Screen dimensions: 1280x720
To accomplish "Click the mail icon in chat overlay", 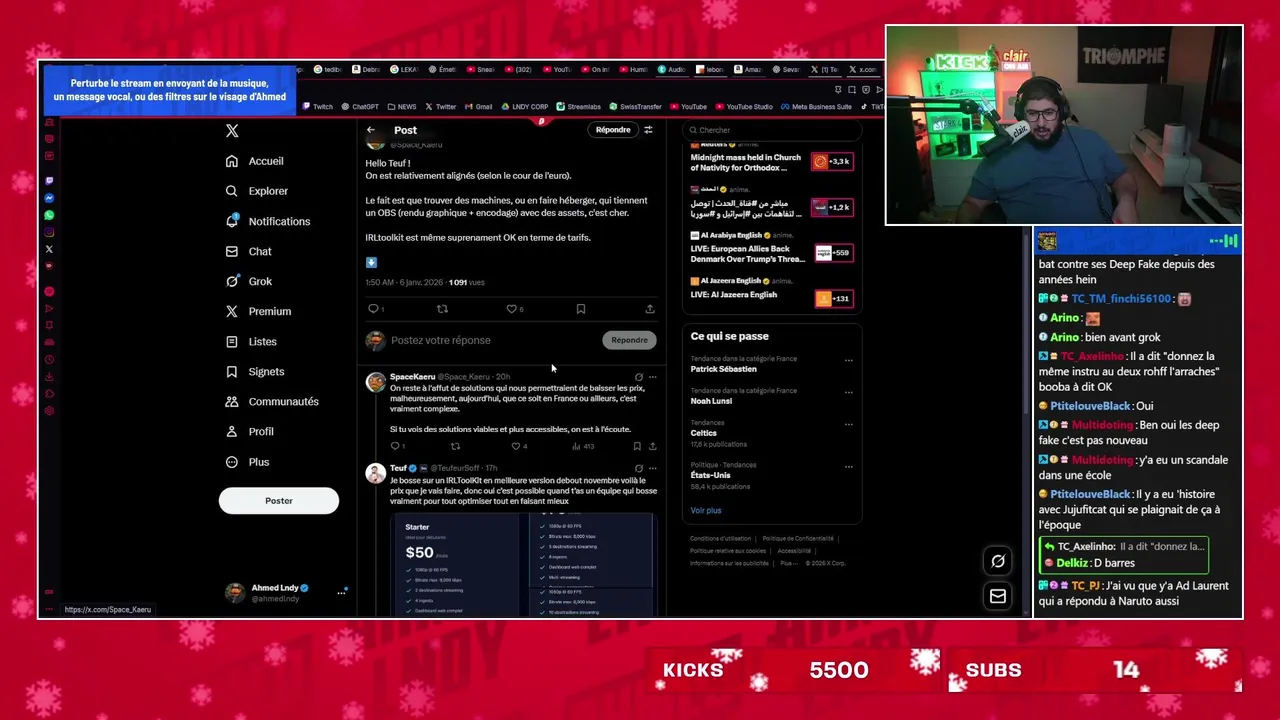I will tap(998, 596).
